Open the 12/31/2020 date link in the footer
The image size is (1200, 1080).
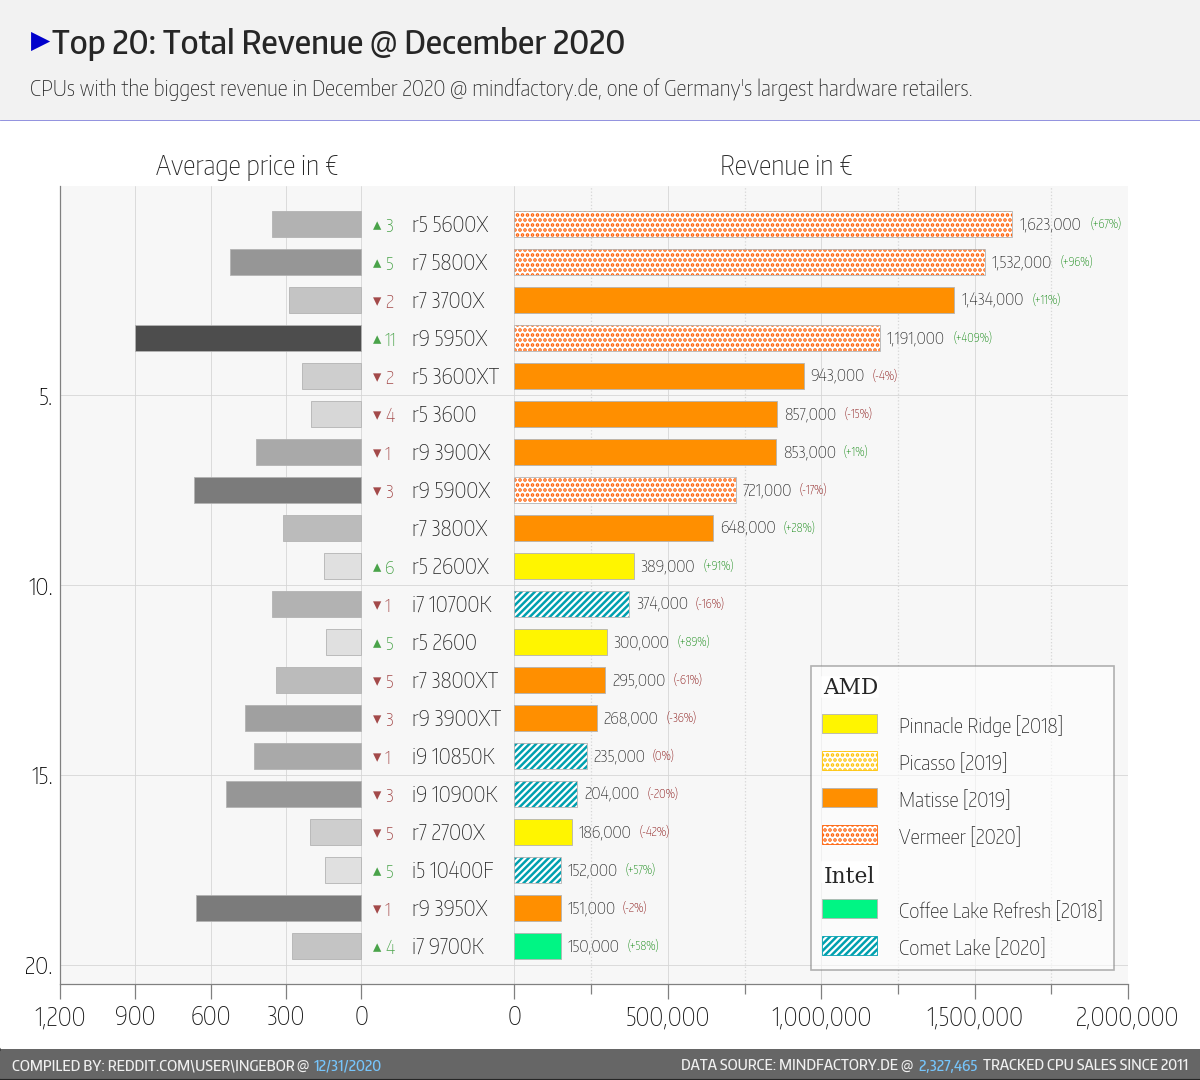point(347,1065)
